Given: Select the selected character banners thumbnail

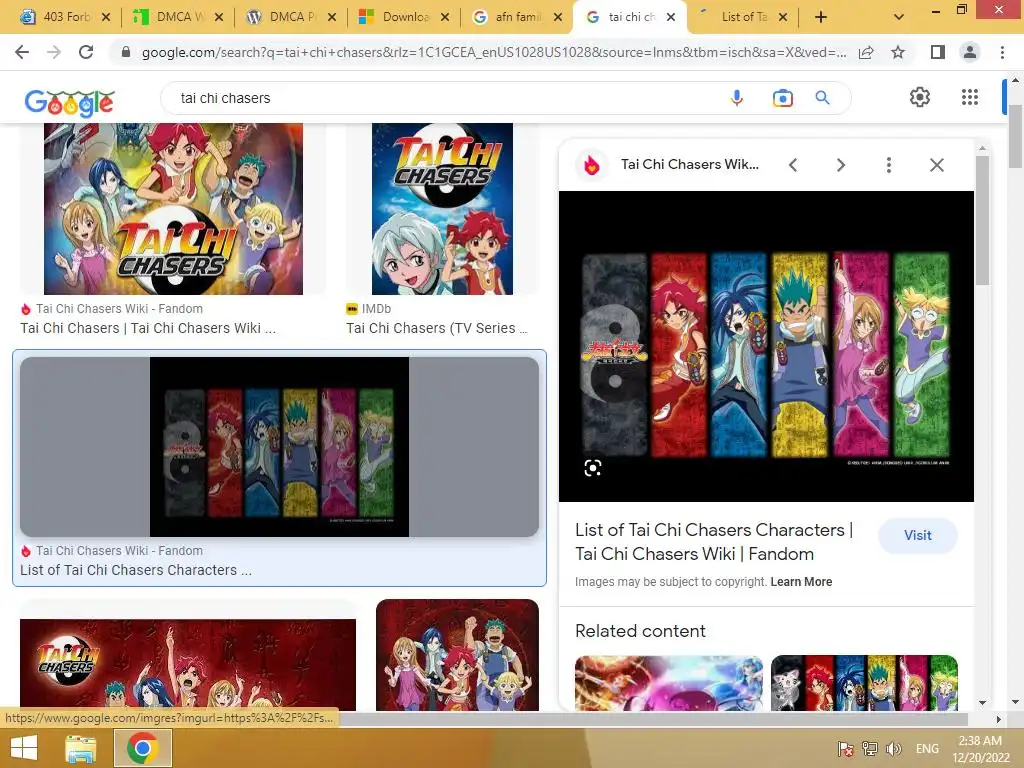Looking at the screenshot, I should coord(279,447).
